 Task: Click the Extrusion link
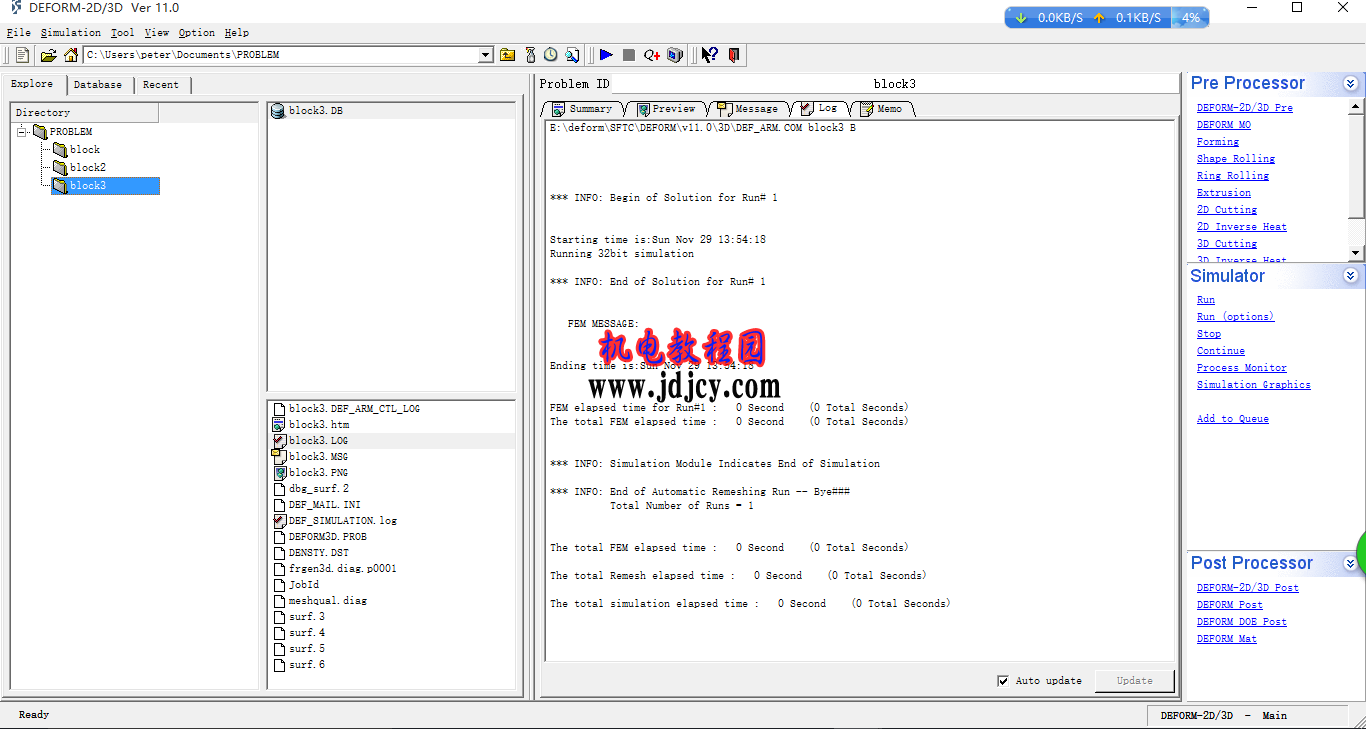1224,193
